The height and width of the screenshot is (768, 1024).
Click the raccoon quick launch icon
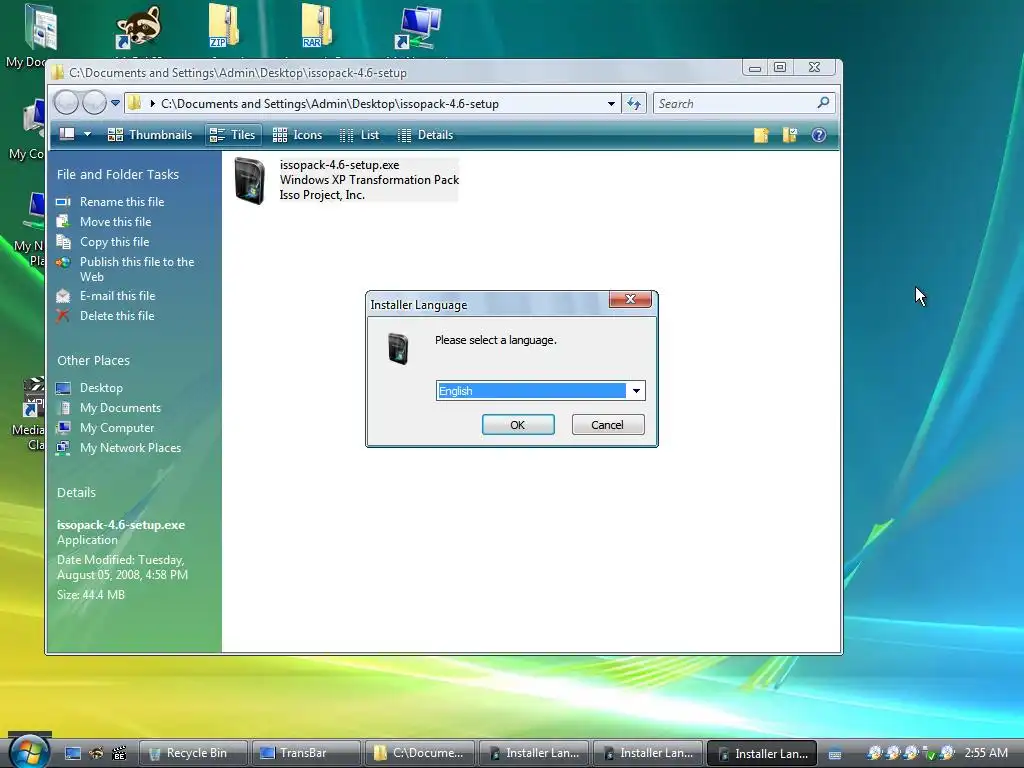tap(96, 754)
